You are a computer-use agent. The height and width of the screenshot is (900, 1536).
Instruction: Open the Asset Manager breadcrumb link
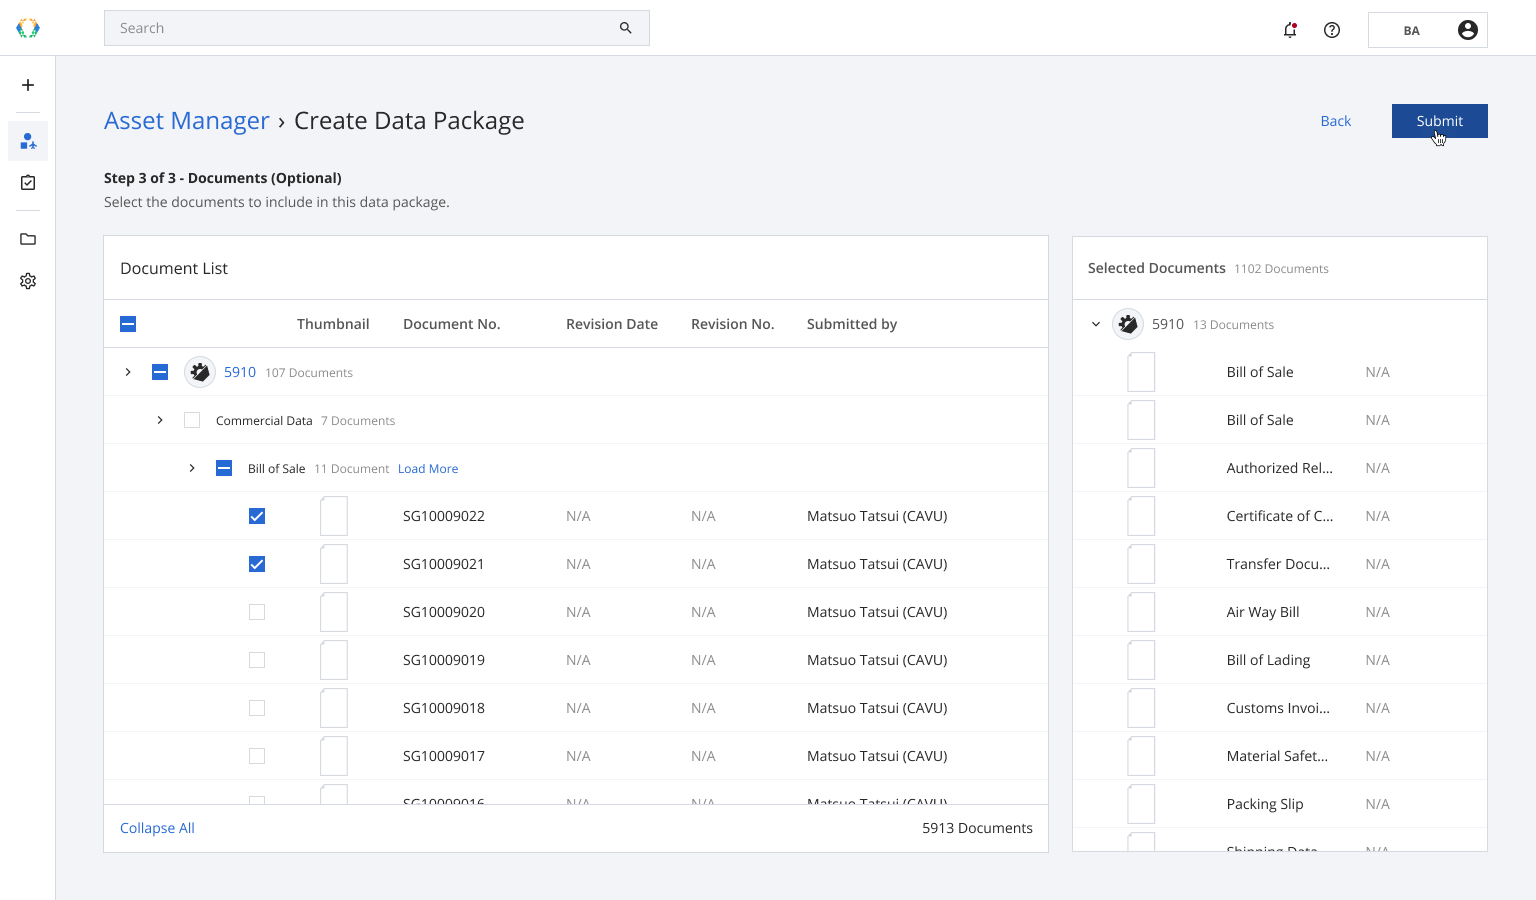pyautogui.click(x=187, y=121)
